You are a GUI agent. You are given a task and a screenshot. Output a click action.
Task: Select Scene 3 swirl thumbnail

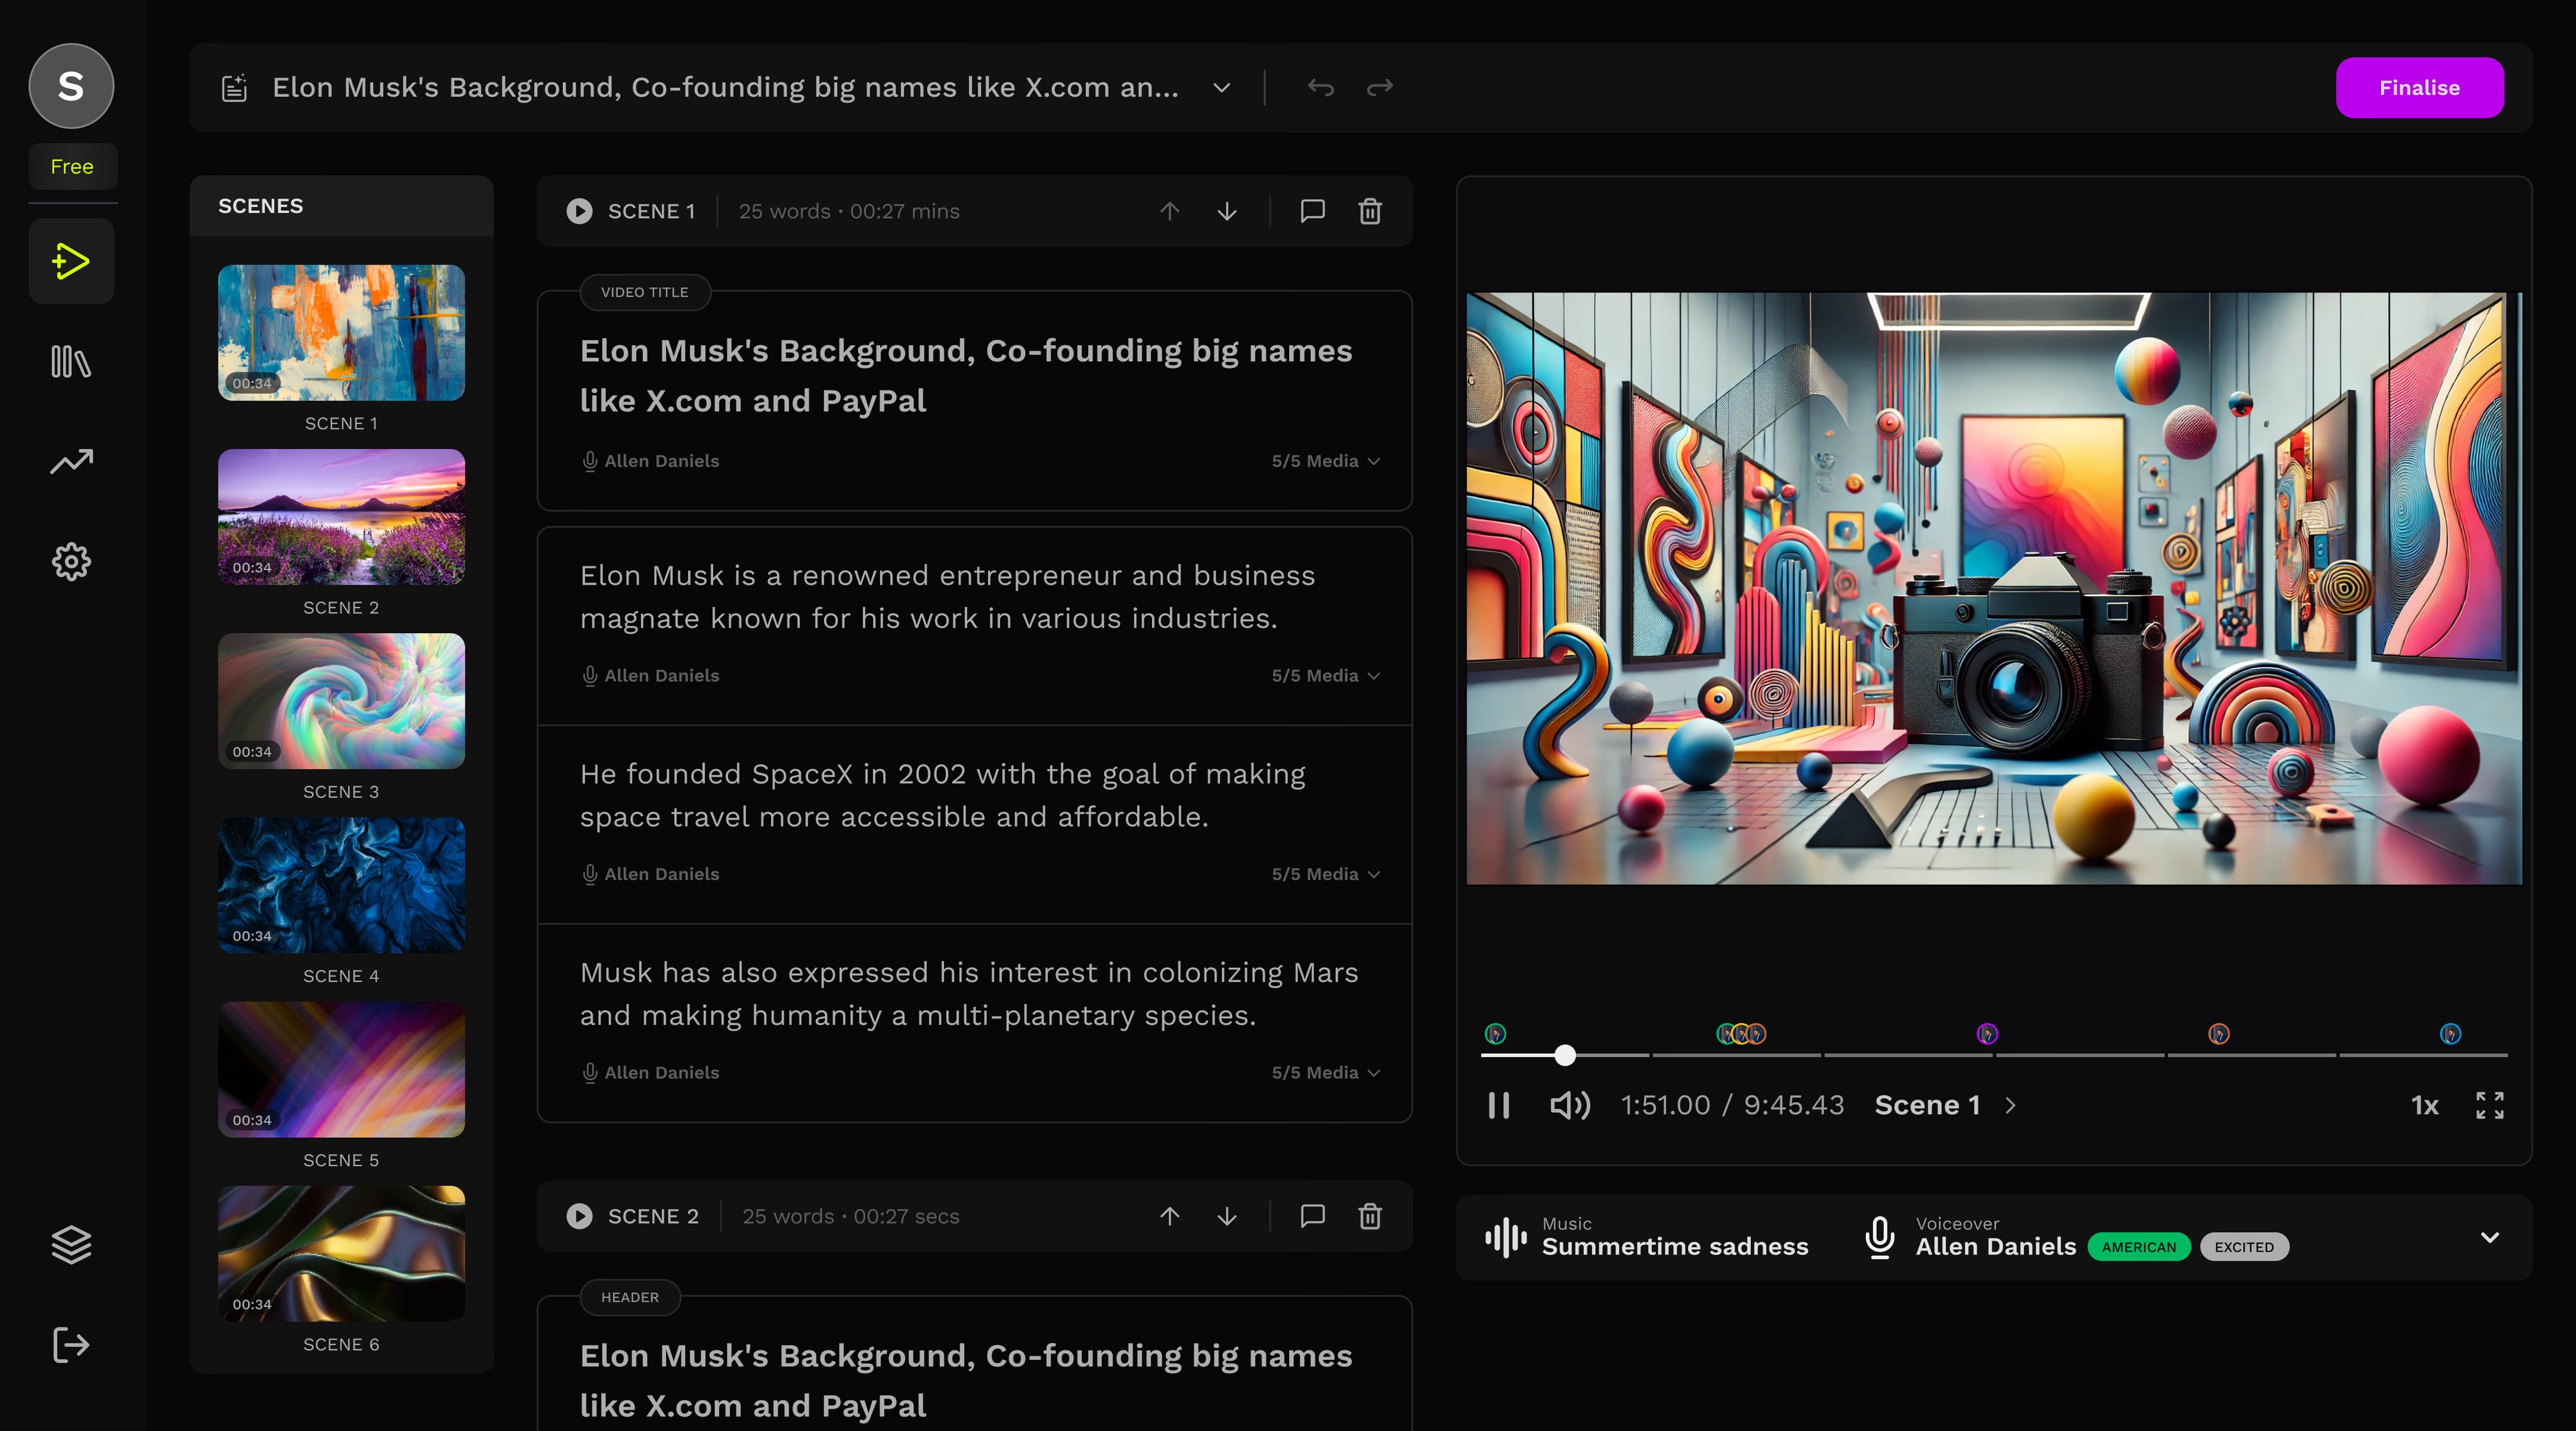pyautogui.click(x=341, y=701)
